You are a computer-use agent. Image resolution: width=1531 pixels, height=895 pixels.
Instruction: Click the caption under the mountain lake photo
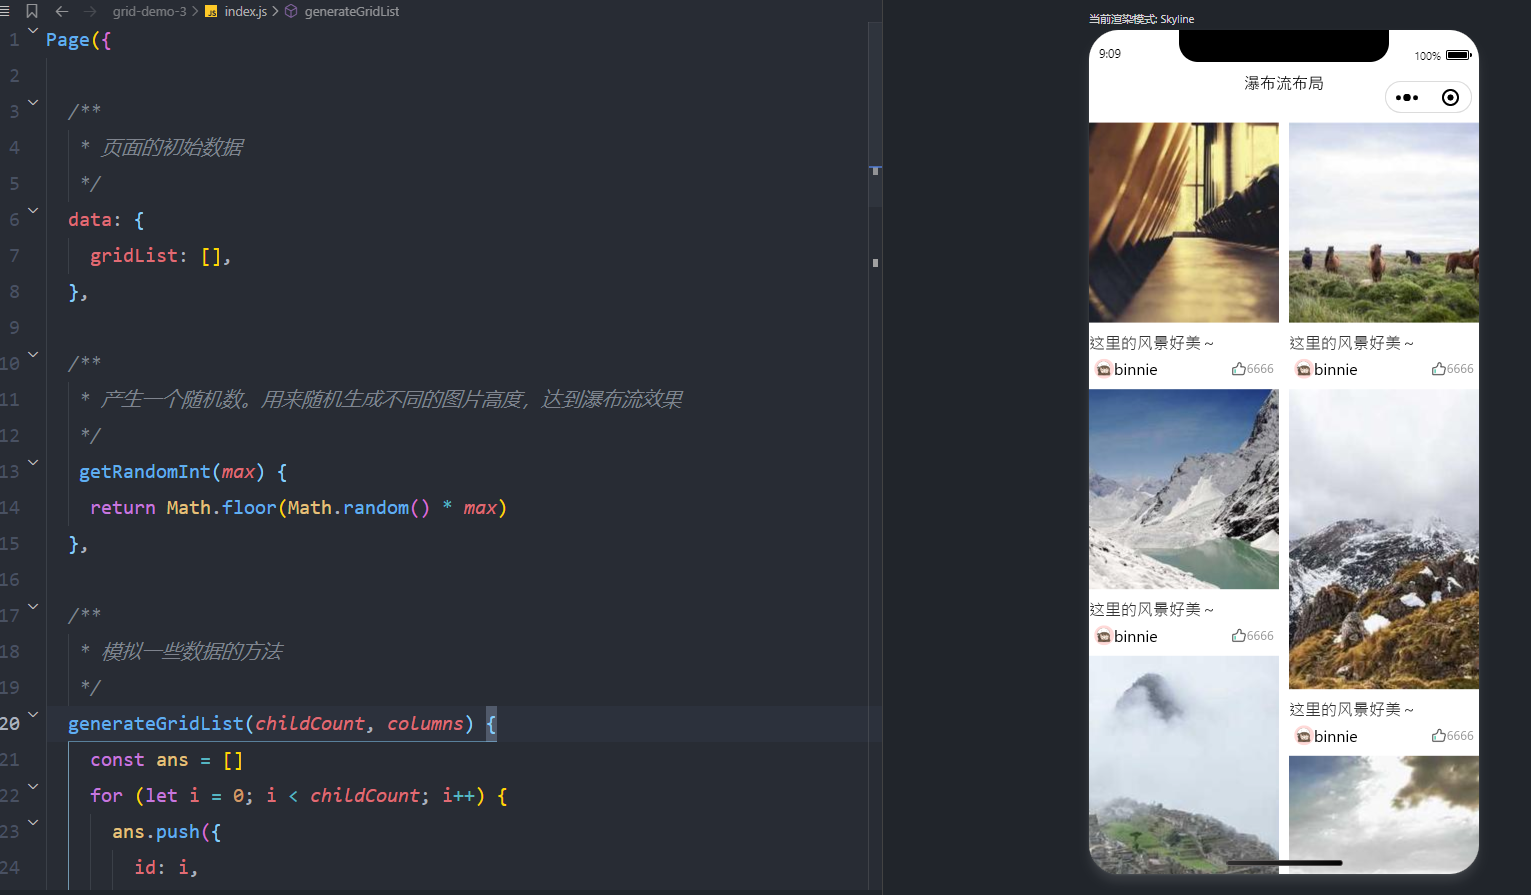pyautogui.click(x=1152, y=609)
